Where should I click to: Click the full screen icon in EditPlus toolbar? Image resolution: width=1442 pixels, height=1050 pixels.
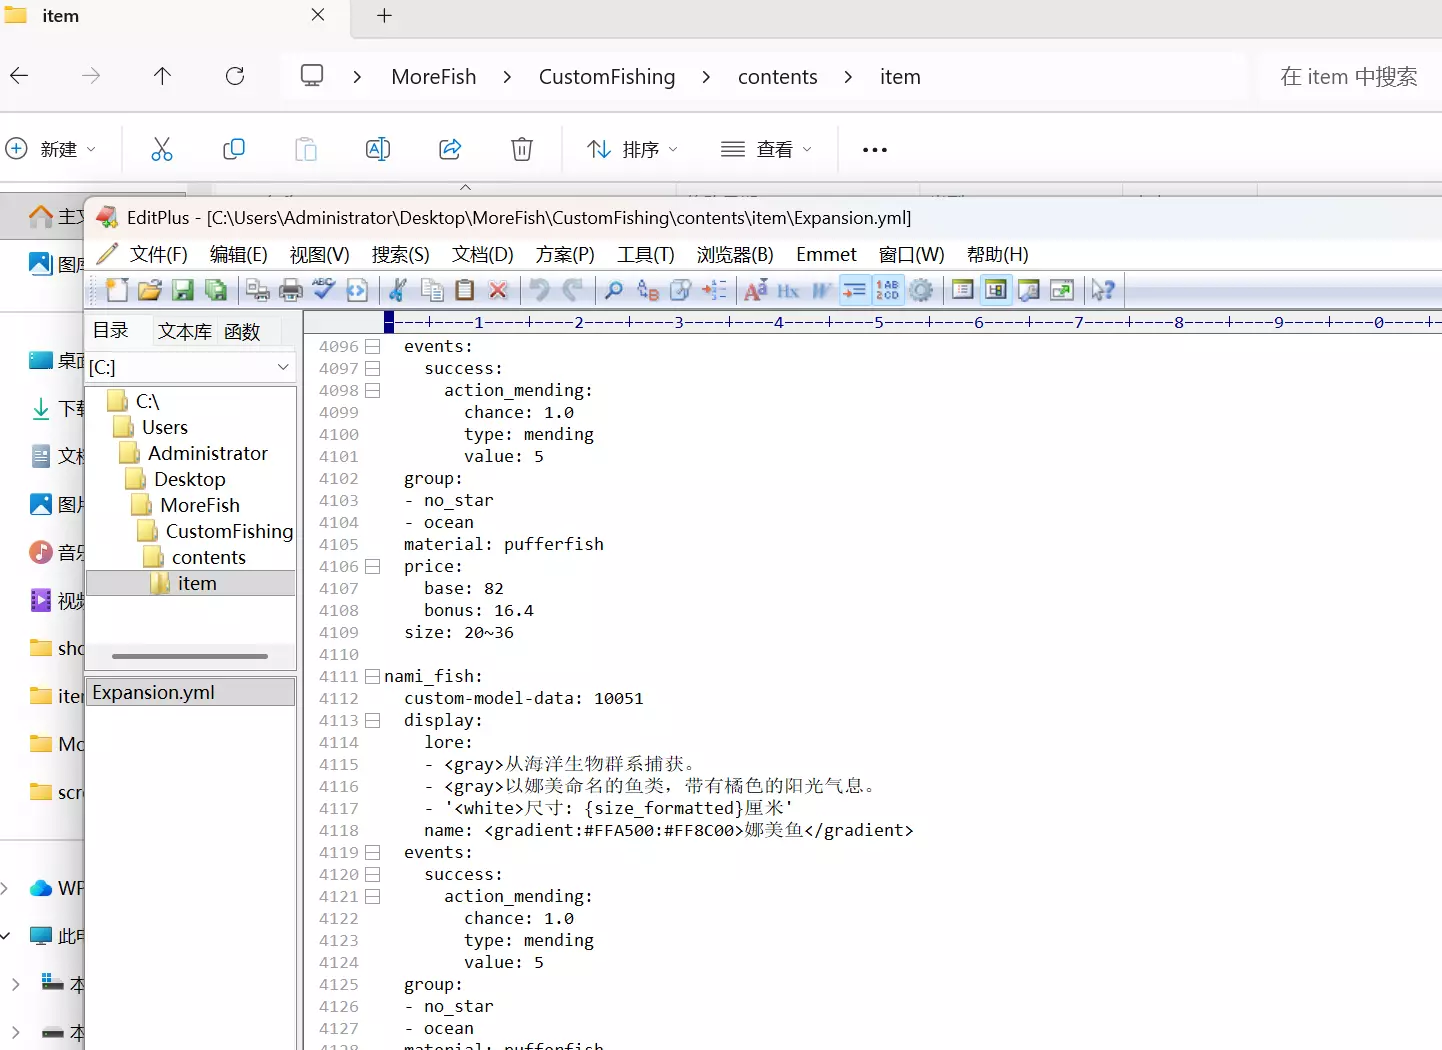pyautogui.click(x=1062, y=290)
